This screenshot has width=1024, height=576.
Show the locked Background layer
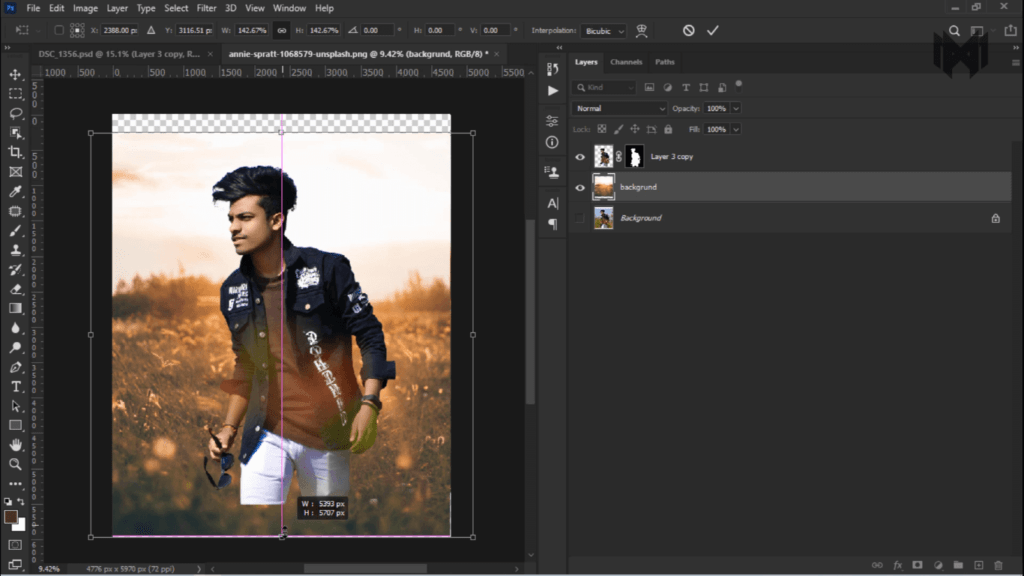point(580,218)
